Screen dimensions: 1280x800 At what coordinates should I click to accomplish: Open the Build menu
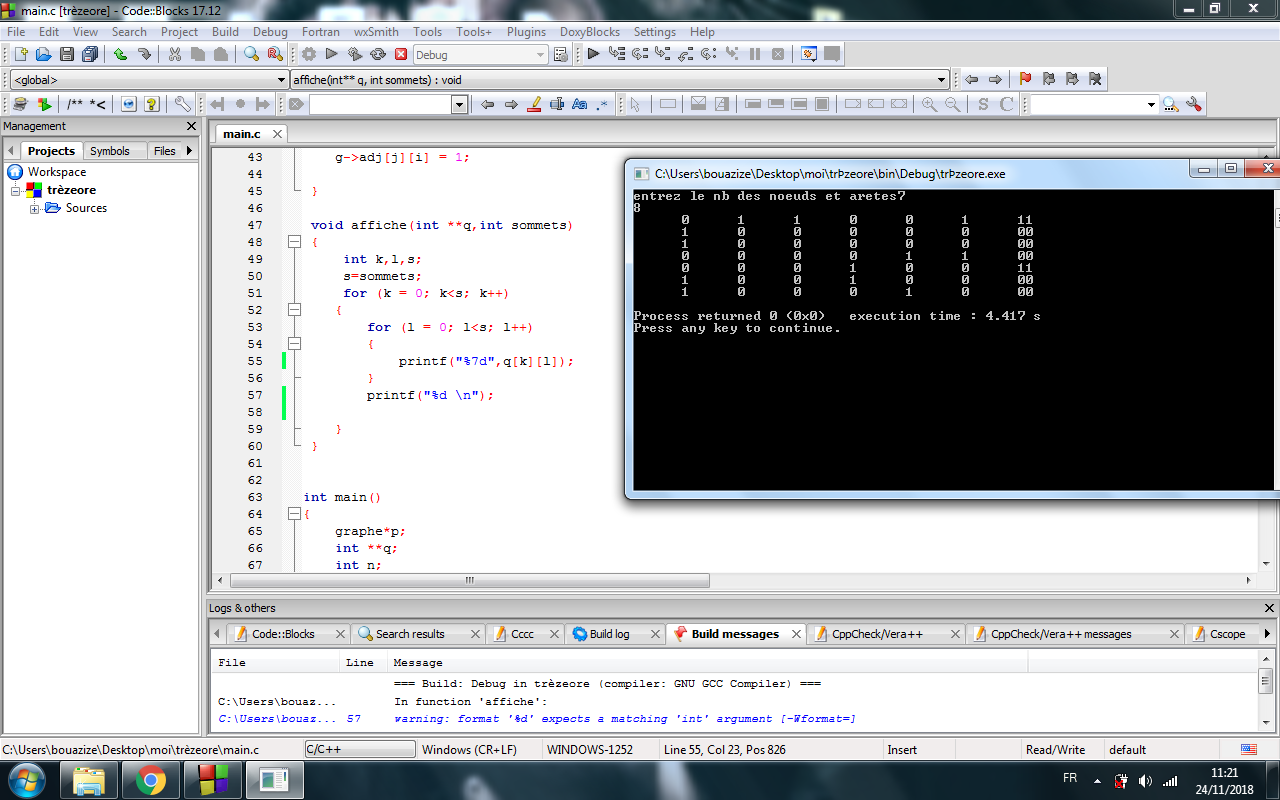(225, 32)
